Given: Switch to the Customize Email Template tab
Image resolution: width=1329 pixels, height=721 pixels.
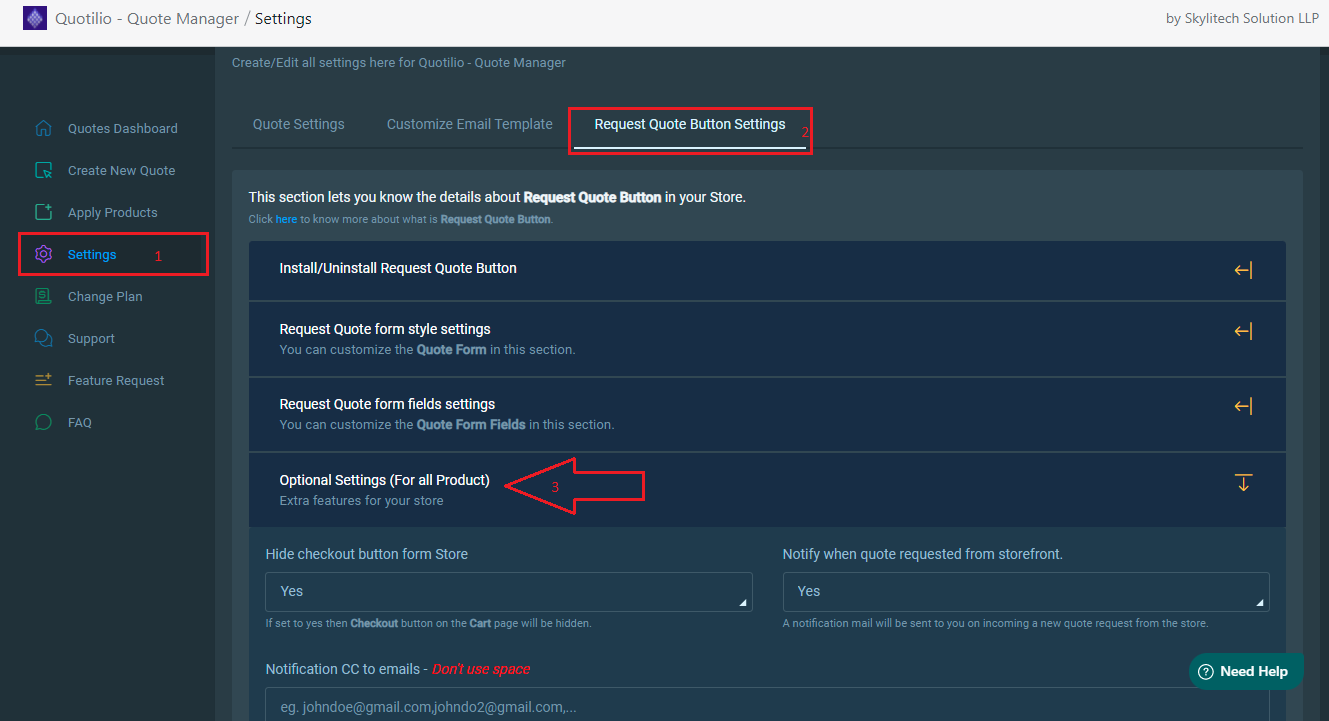Looking at the screenshot, I should pos(470,124).
